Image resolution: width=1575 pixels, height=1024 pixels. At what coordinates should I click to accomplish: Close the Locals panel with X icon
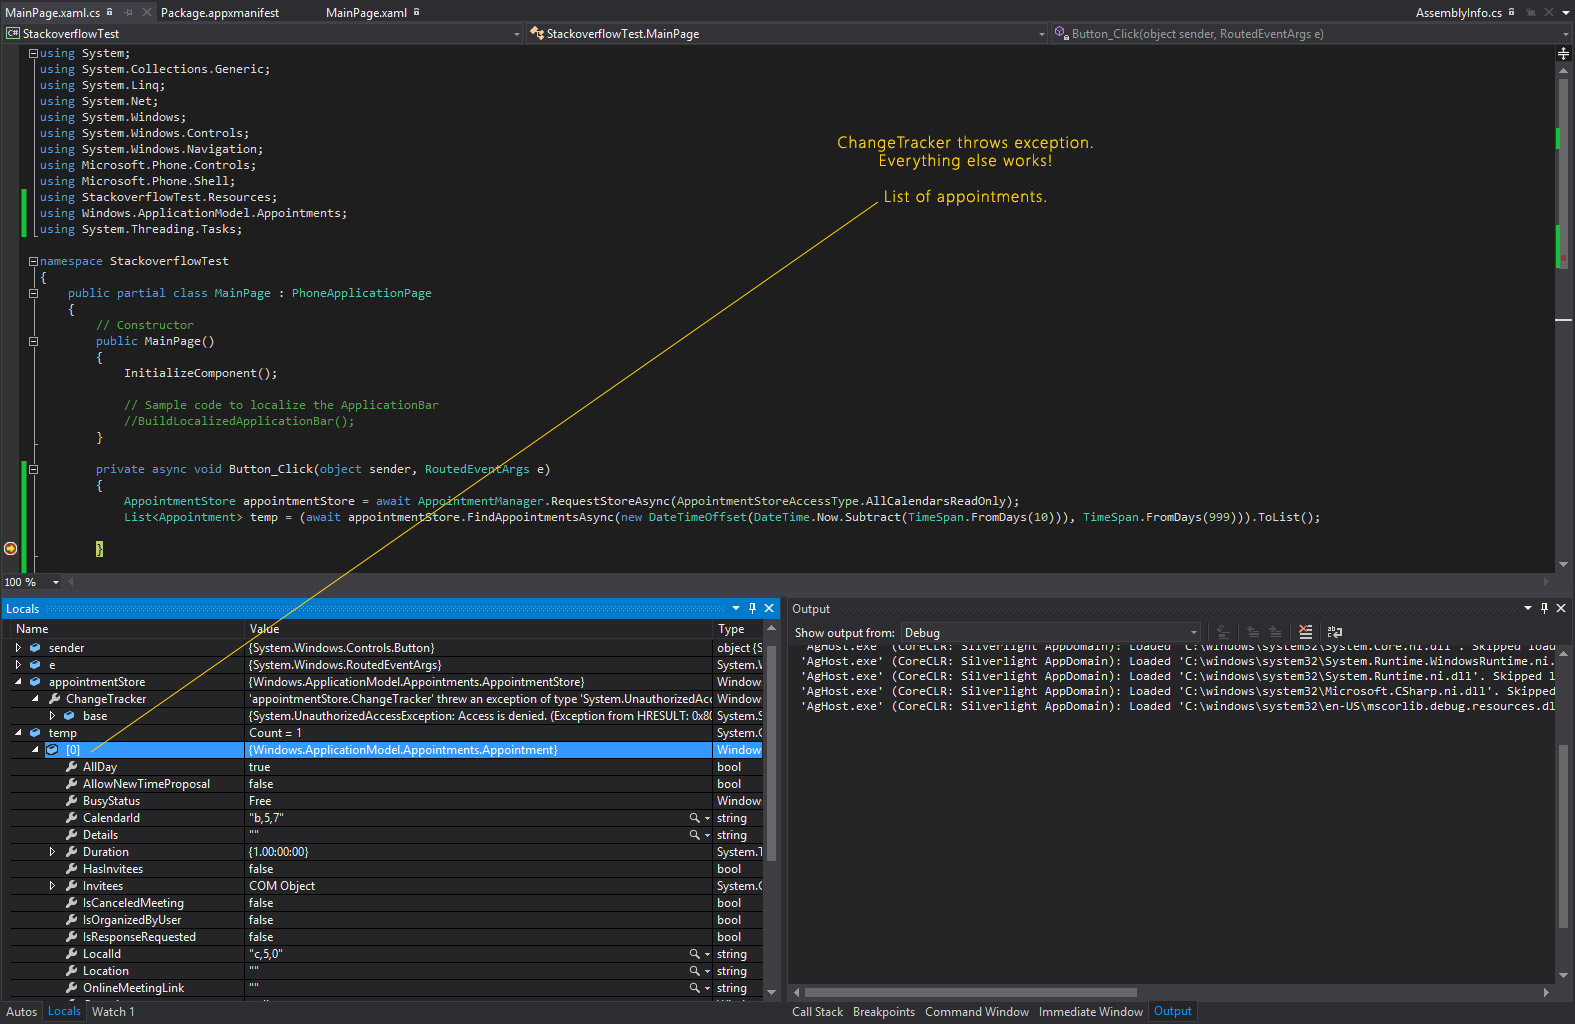tap(769, 608)
